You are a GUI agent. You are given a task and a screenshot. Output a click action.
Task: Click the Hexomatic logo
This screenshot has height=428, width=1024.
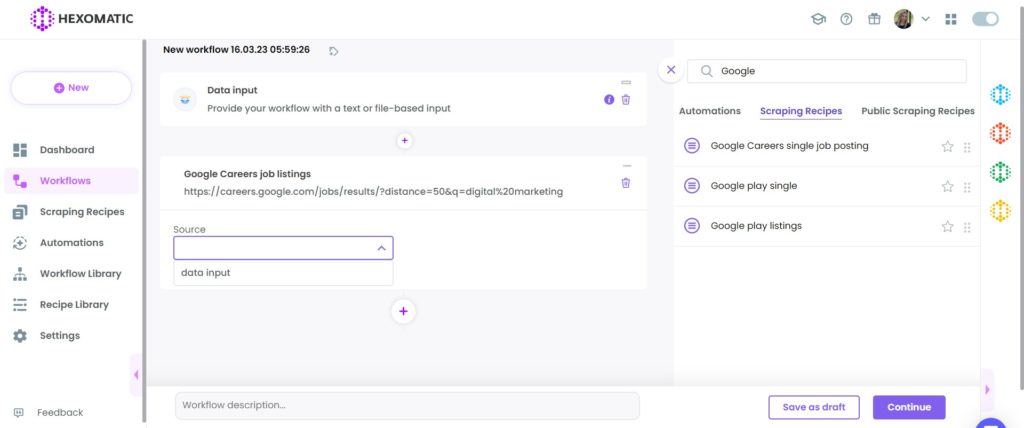tap(82, 18)
